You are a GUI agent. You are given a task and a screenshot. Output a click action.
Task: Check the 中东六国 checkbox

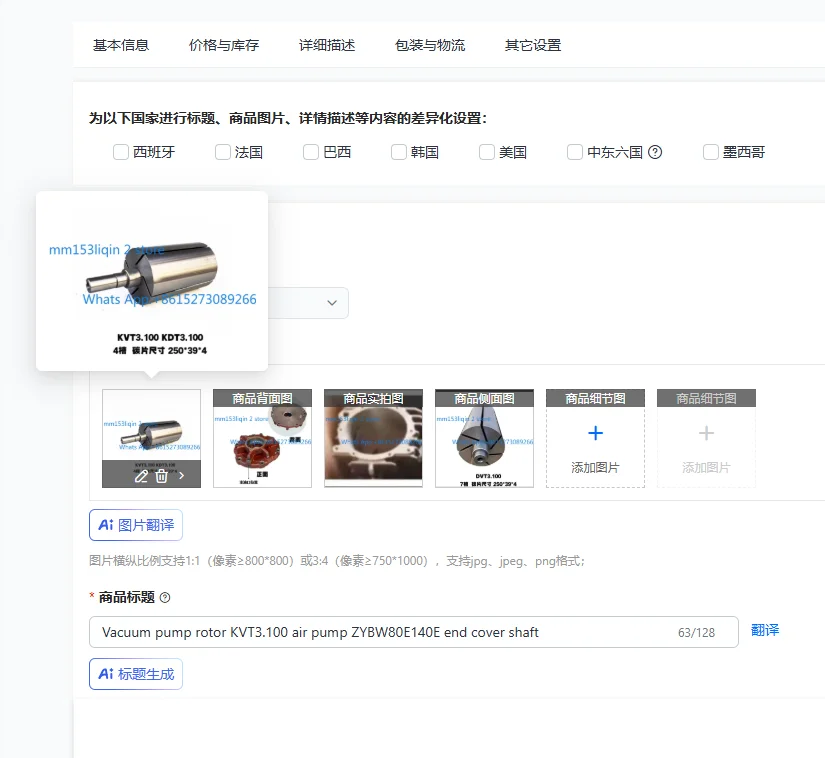(575, 152)
